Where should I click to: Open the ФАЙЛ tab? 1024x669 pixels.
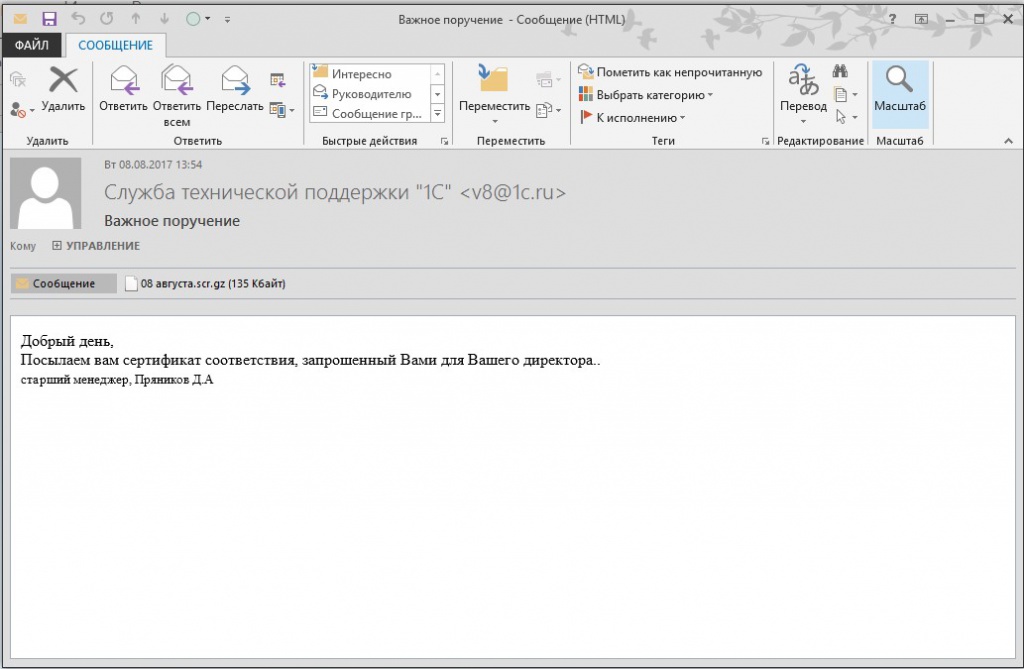click(31, 45)
